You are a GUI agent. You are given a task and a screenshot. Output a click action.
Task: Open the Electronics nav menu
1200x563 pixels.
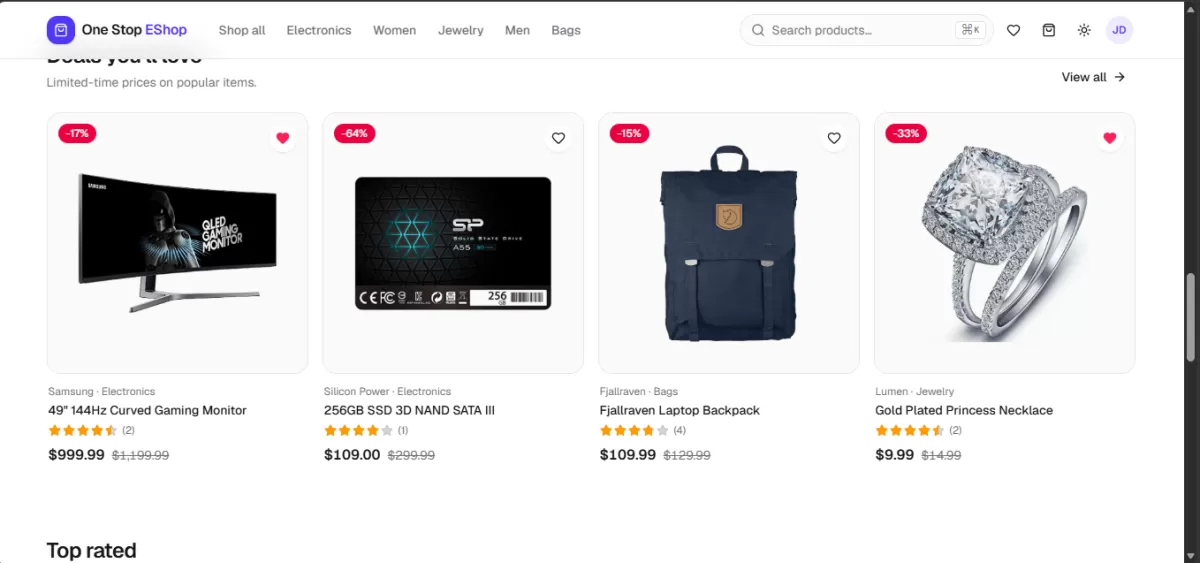tap(319, 30)
